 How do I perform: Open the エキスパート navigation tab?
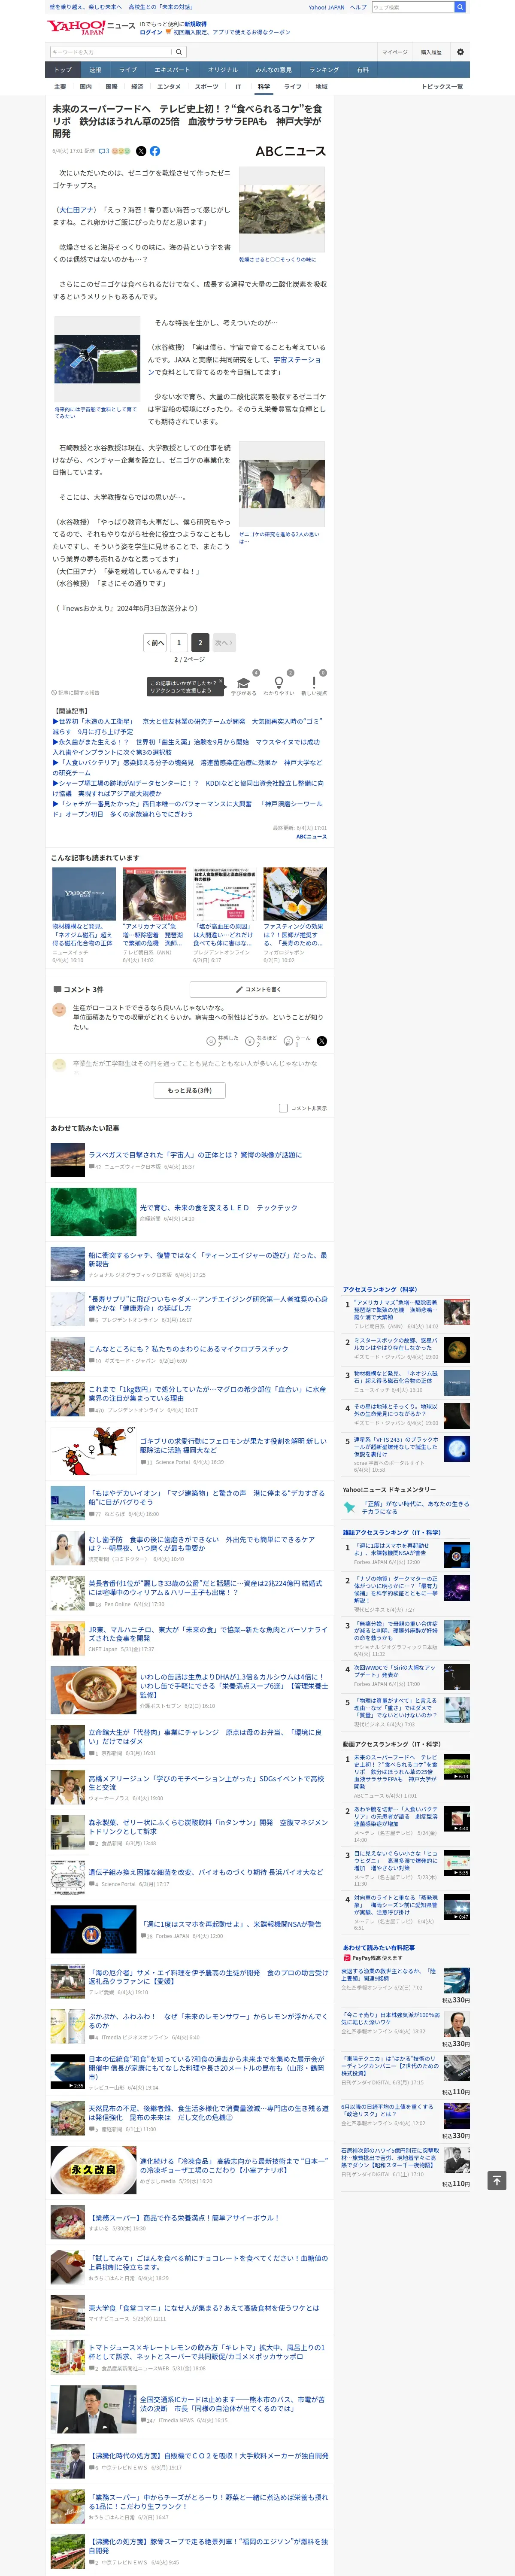[172, 70]
